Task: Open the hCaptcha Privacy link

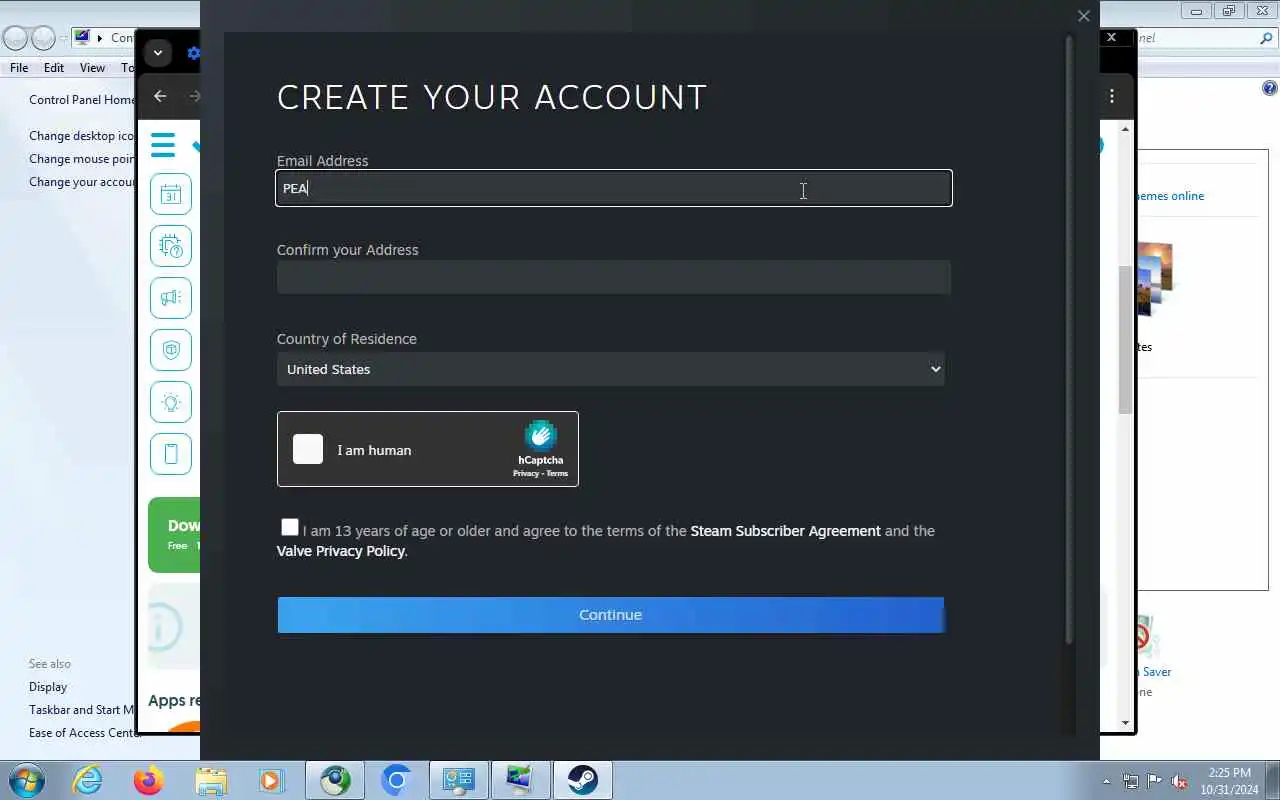Action: pyautogui.click(x=525, y=473)
